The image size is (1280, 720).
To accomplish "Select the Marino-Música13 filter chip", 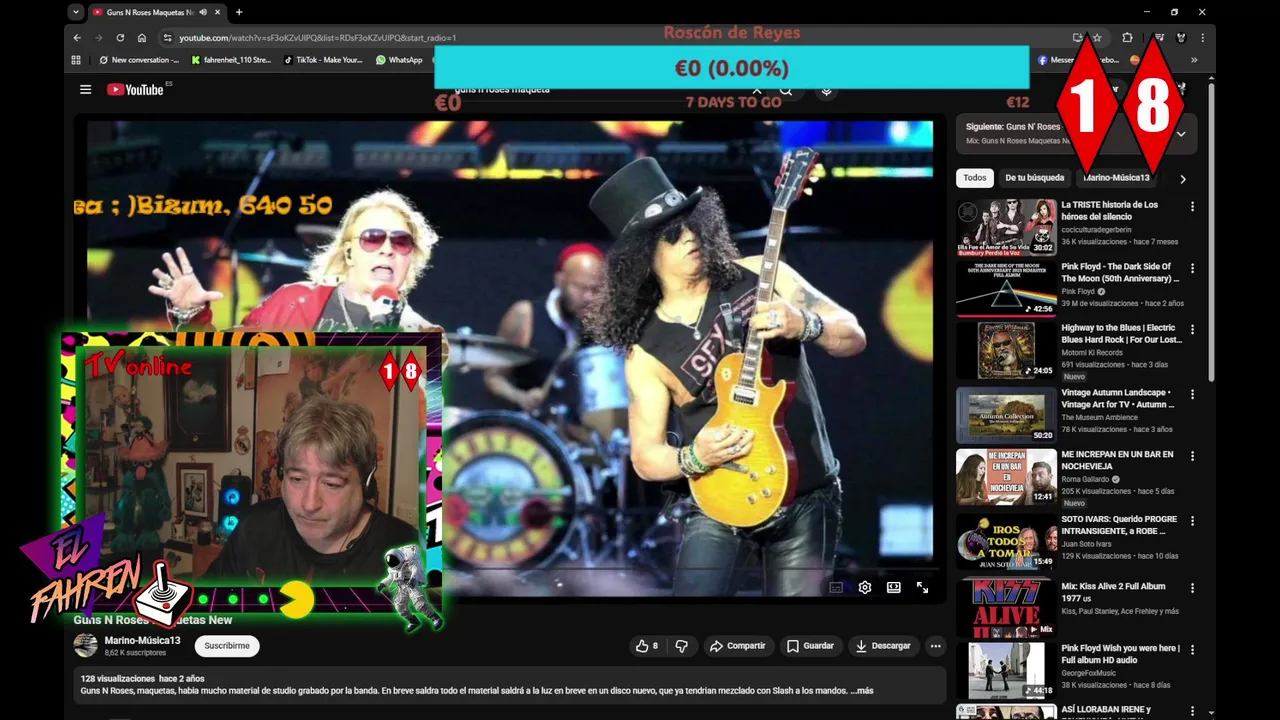I will (1117, 178).
